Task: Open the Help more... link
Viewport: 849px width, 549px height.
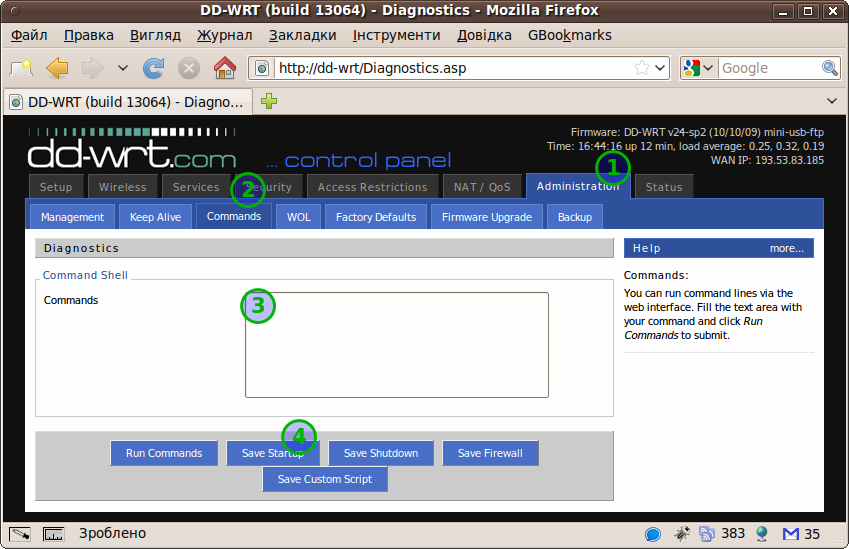Action: click(x=787, y=248)
